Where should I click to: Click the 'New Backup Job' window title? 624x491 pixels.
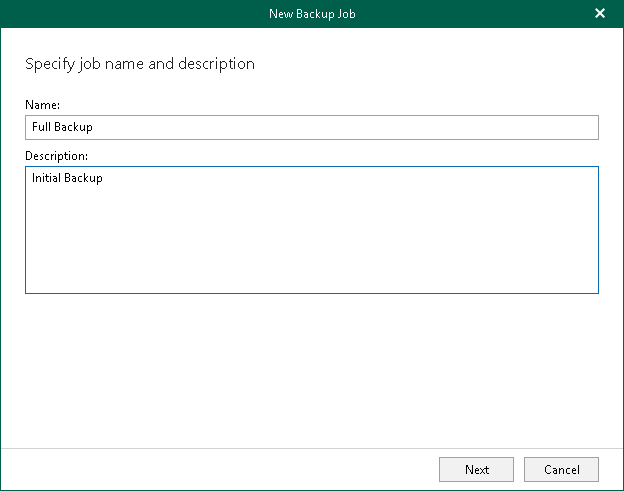(311, 13)
